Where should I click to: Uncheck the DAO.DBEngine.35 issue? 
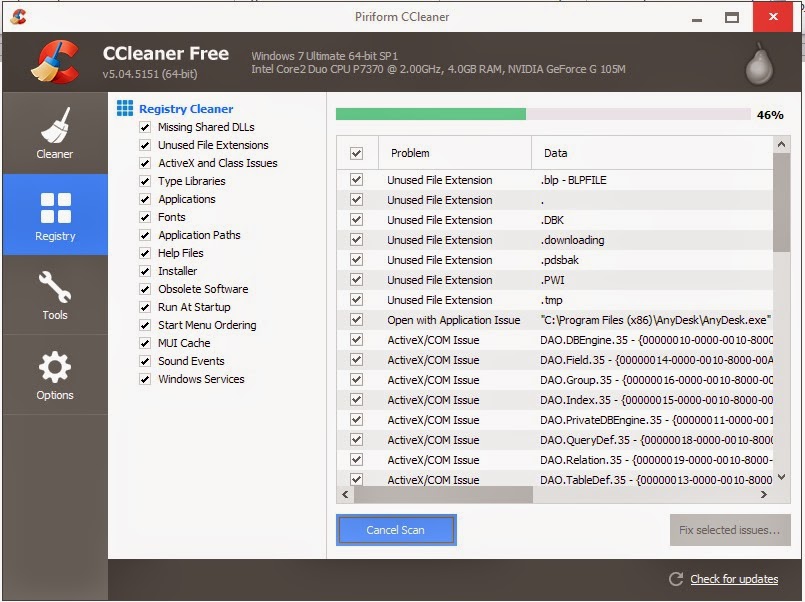[x=356, y=340]
